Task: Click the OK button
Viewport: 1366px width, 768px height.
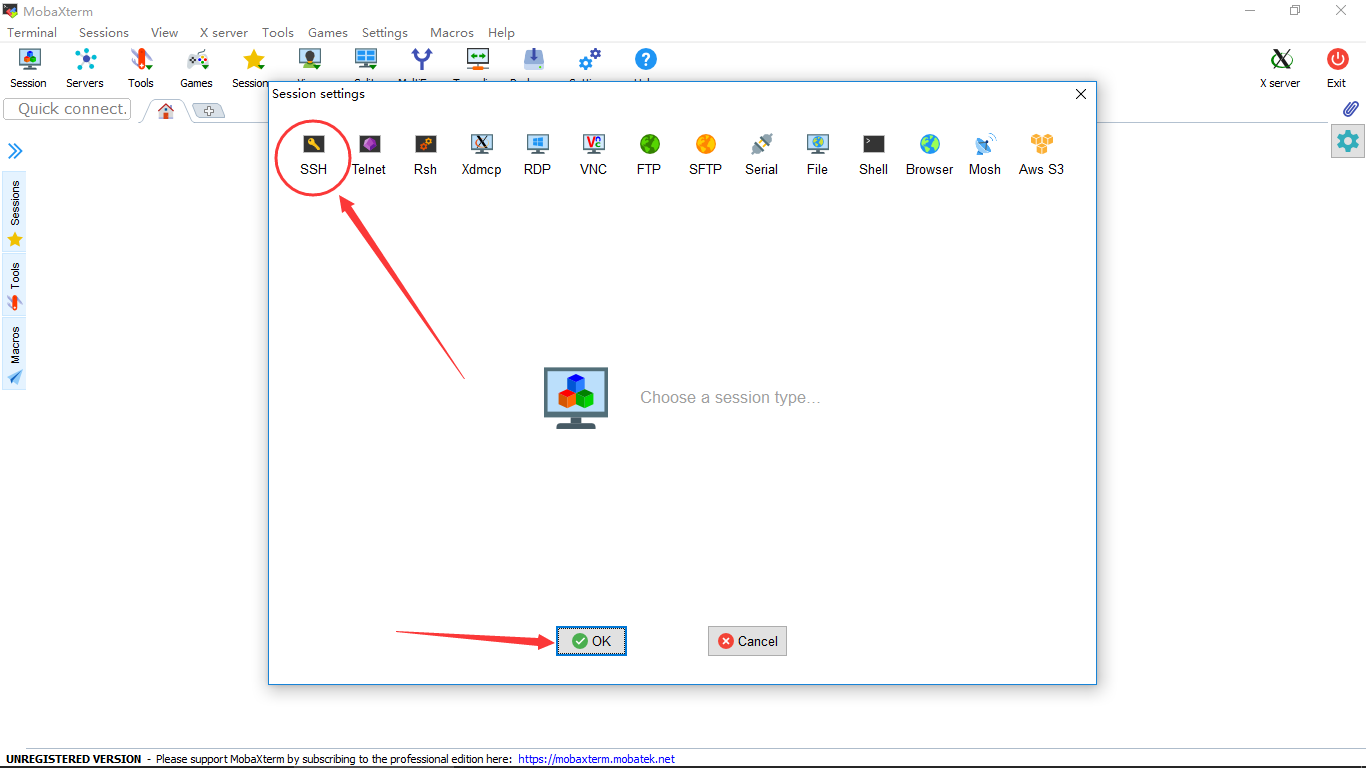Action: click(x=591, y=641)
